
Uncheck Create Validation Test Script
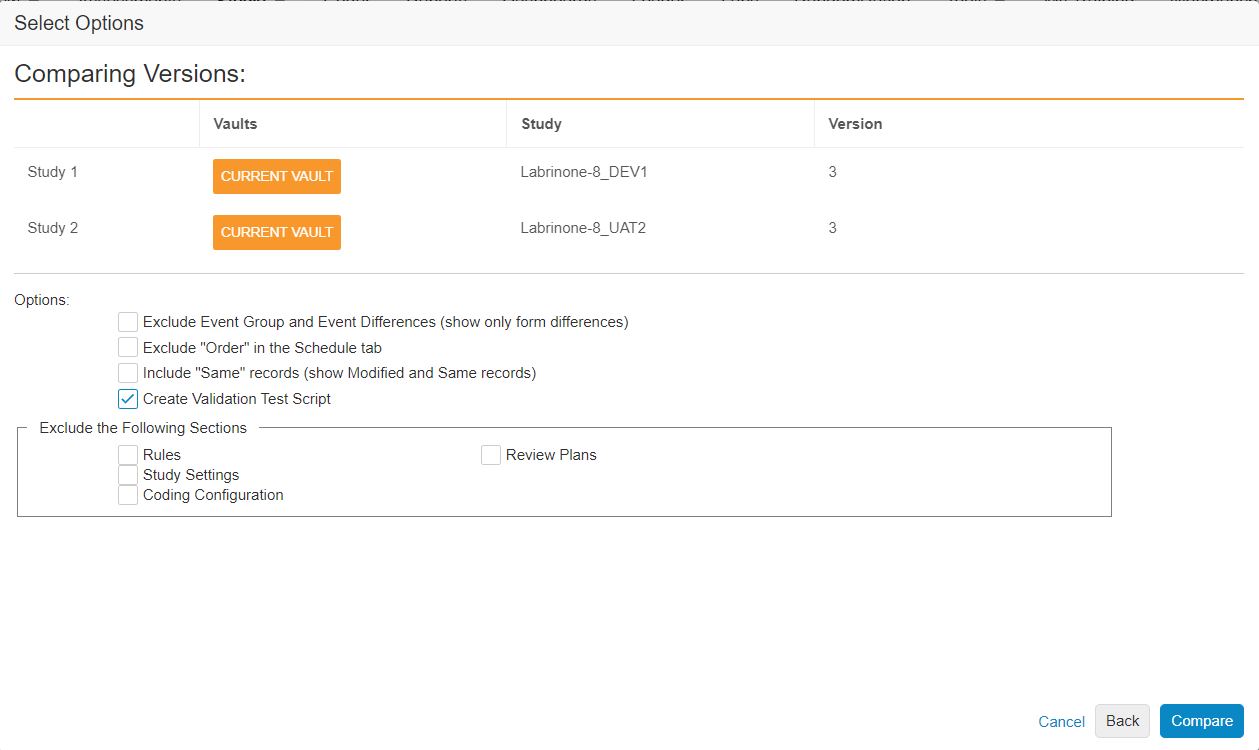[x=128, y=399]
